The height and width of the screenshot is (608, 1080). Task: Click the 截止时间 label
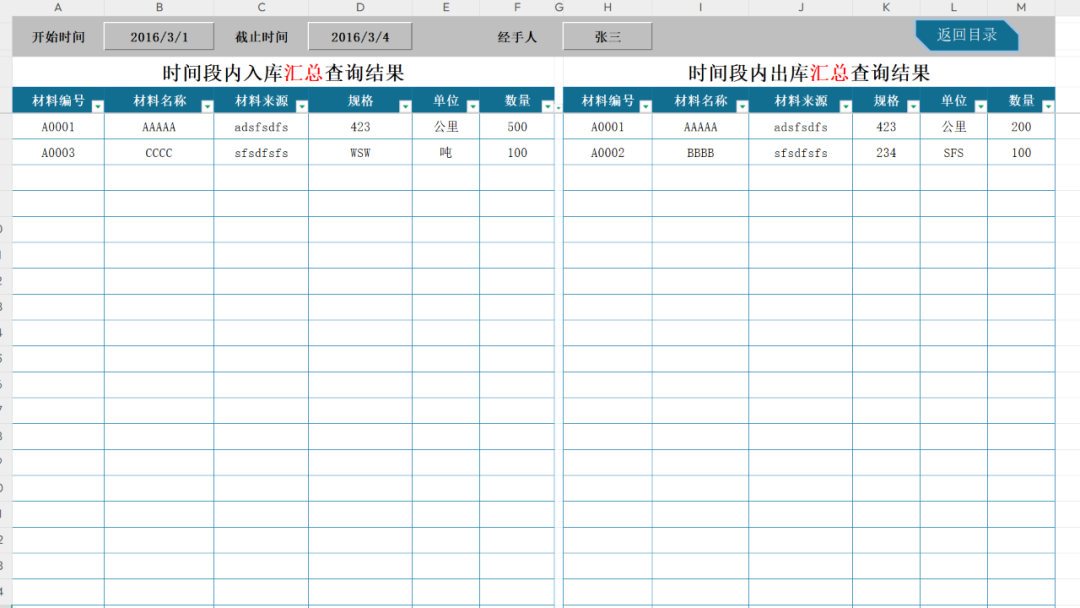tap(261, 36)
